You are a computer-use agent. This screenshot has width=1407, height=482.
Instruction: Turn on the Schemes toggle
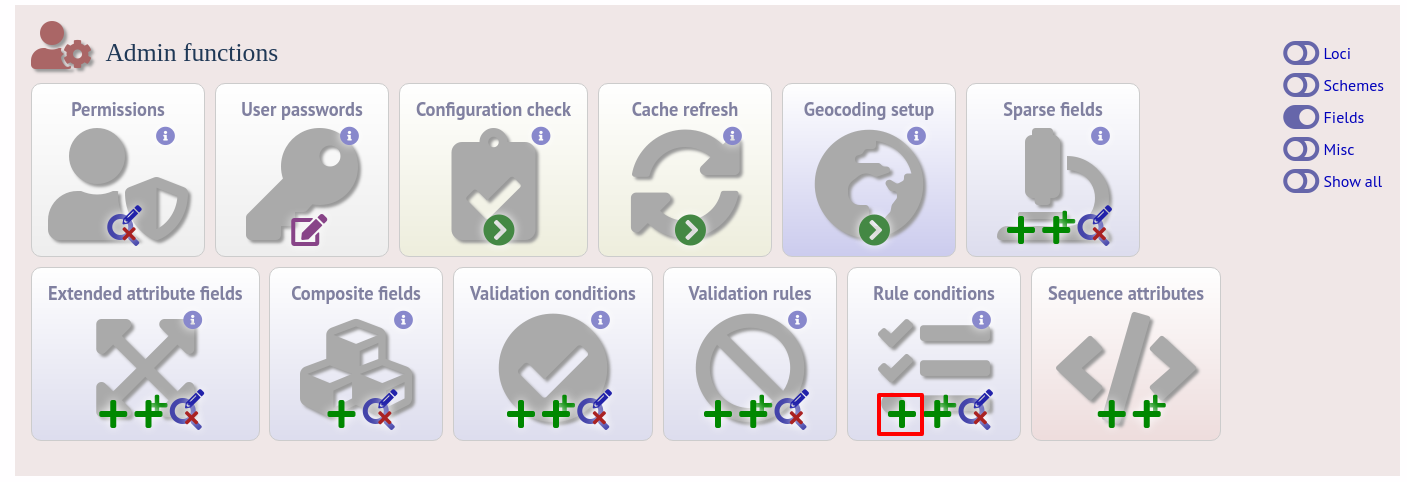pos(1301,85)
